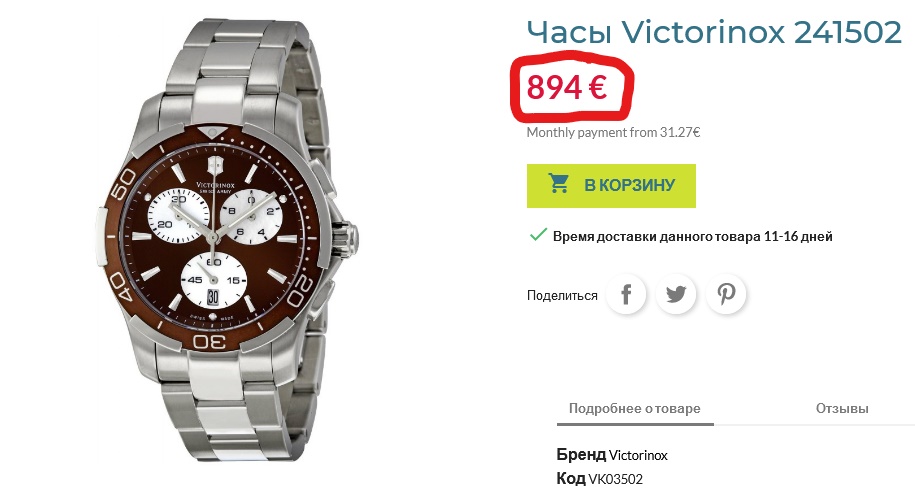Click the Поделиться label
Image resolution: width=915 pixels, height=502 pixels.
click(x=562, y=295)
